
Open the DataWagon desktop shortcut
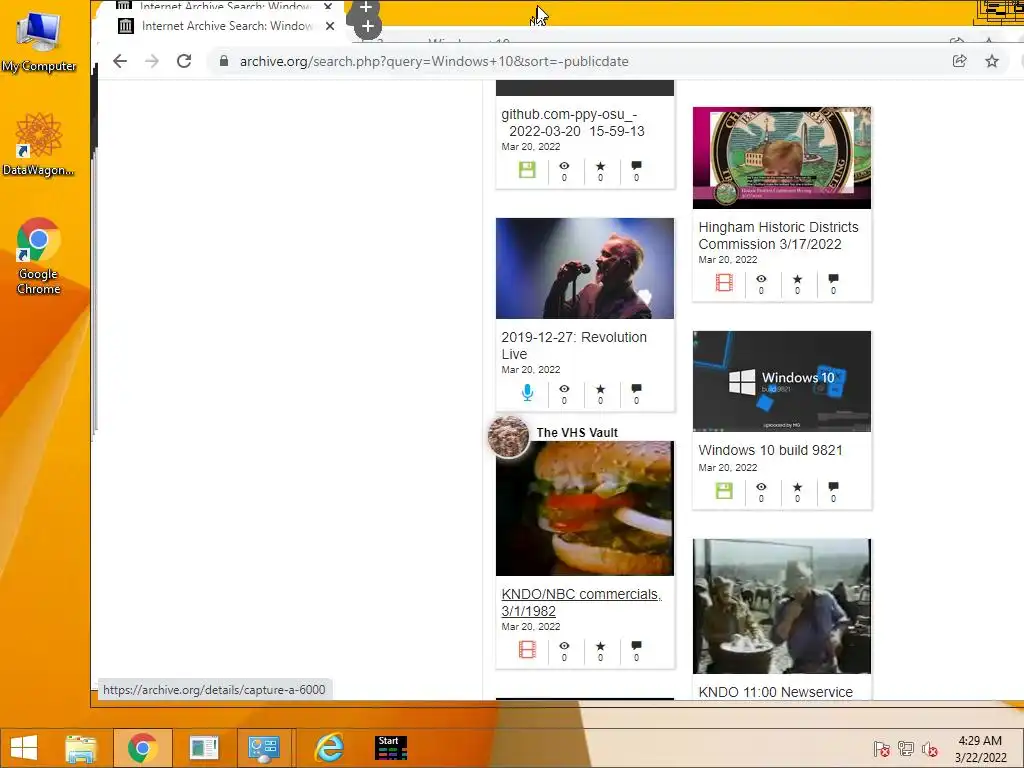[x=39, y=144]
